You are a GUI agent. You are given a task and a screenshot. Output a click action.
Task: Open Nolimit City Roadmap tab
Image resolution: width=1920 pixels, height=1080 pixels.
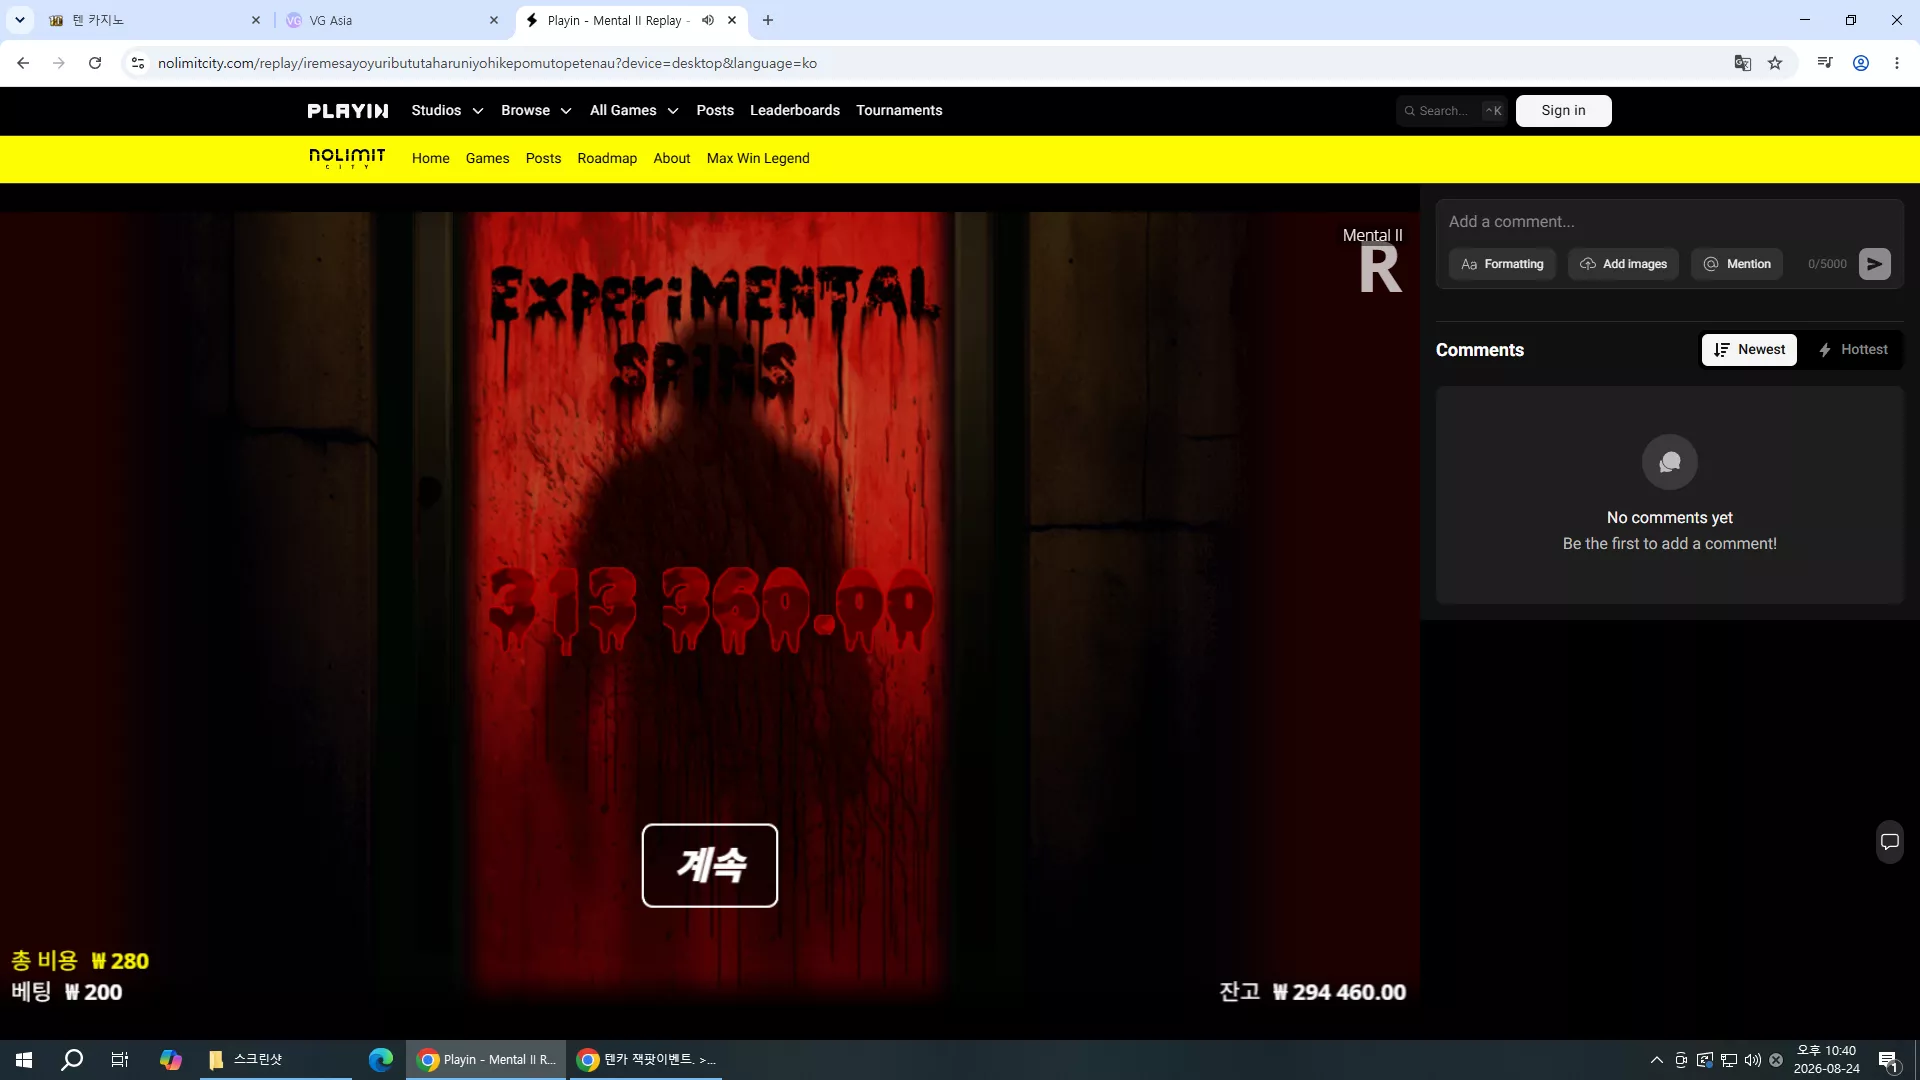tap(607, 159)
